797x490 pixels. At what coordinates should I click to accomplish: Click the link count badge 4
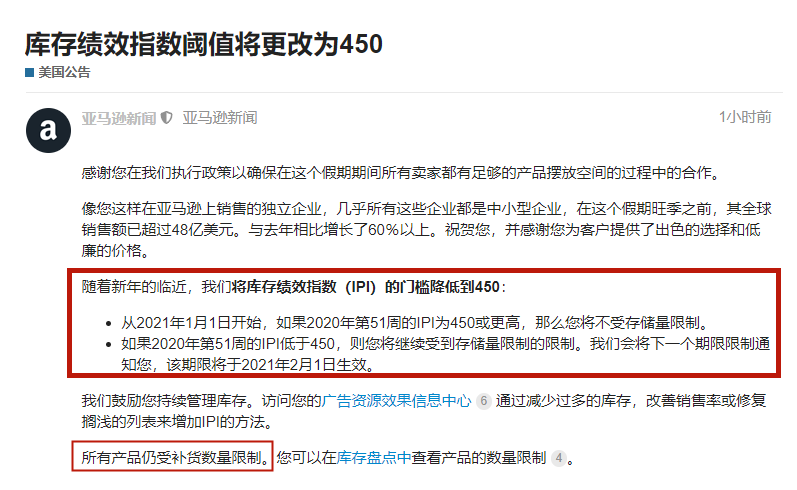click(559, 458)
